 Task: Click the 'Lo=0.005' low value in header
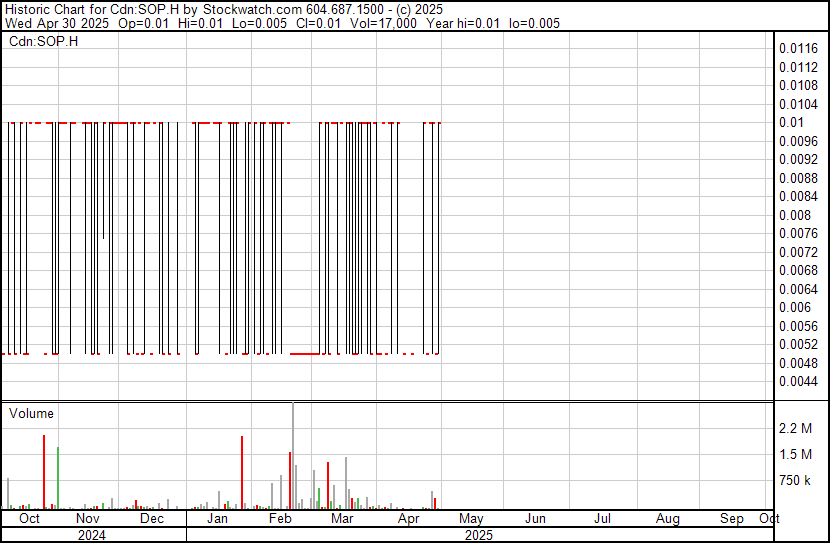[x=259, y=23]
